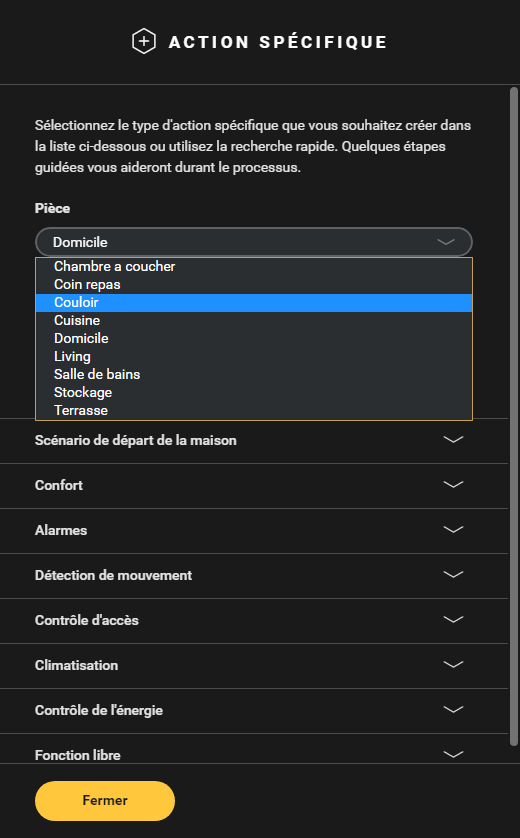Pick Cuisine from the room list
Screen dimensions: 520x838
254,321
